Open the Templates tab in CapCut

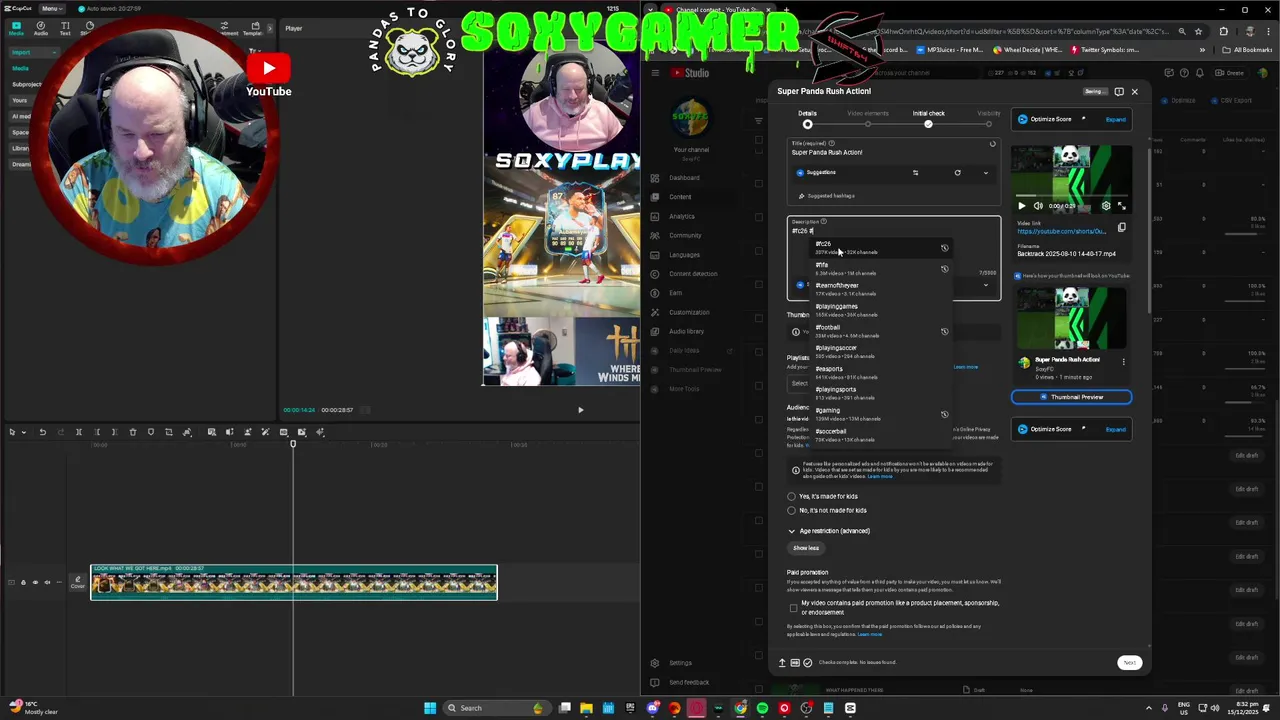254,28
